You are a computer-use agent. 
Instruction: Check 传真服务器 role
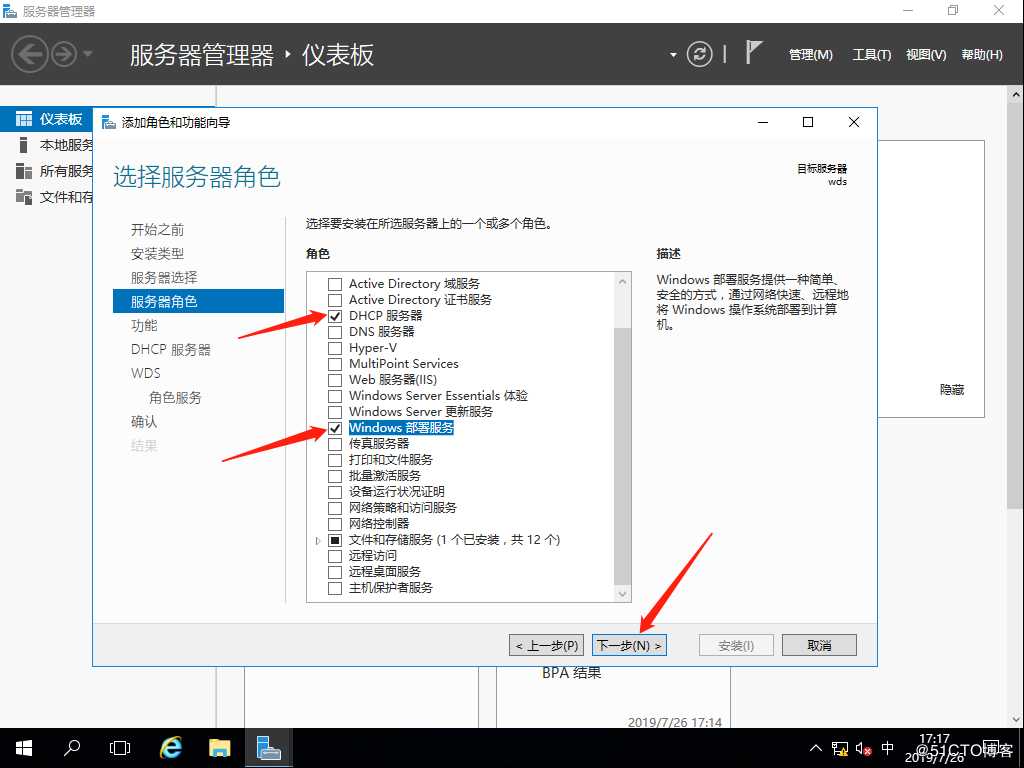335,444
